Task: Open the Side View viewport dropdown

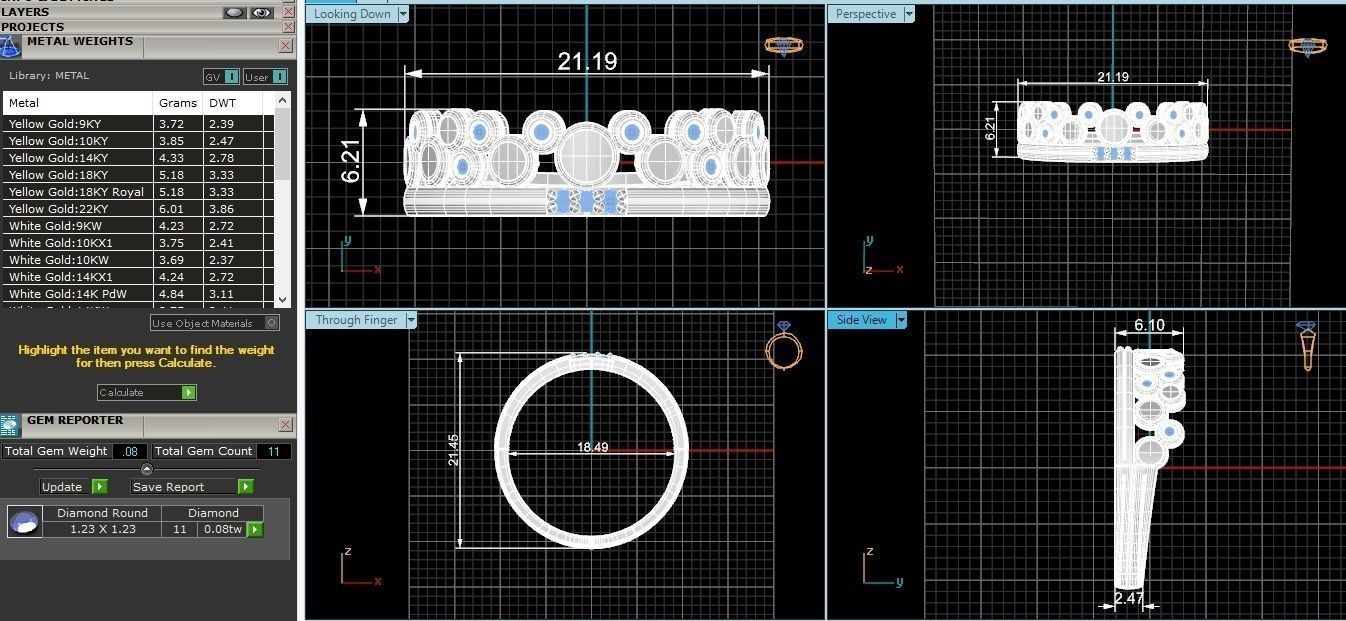Action: [901, 320]
